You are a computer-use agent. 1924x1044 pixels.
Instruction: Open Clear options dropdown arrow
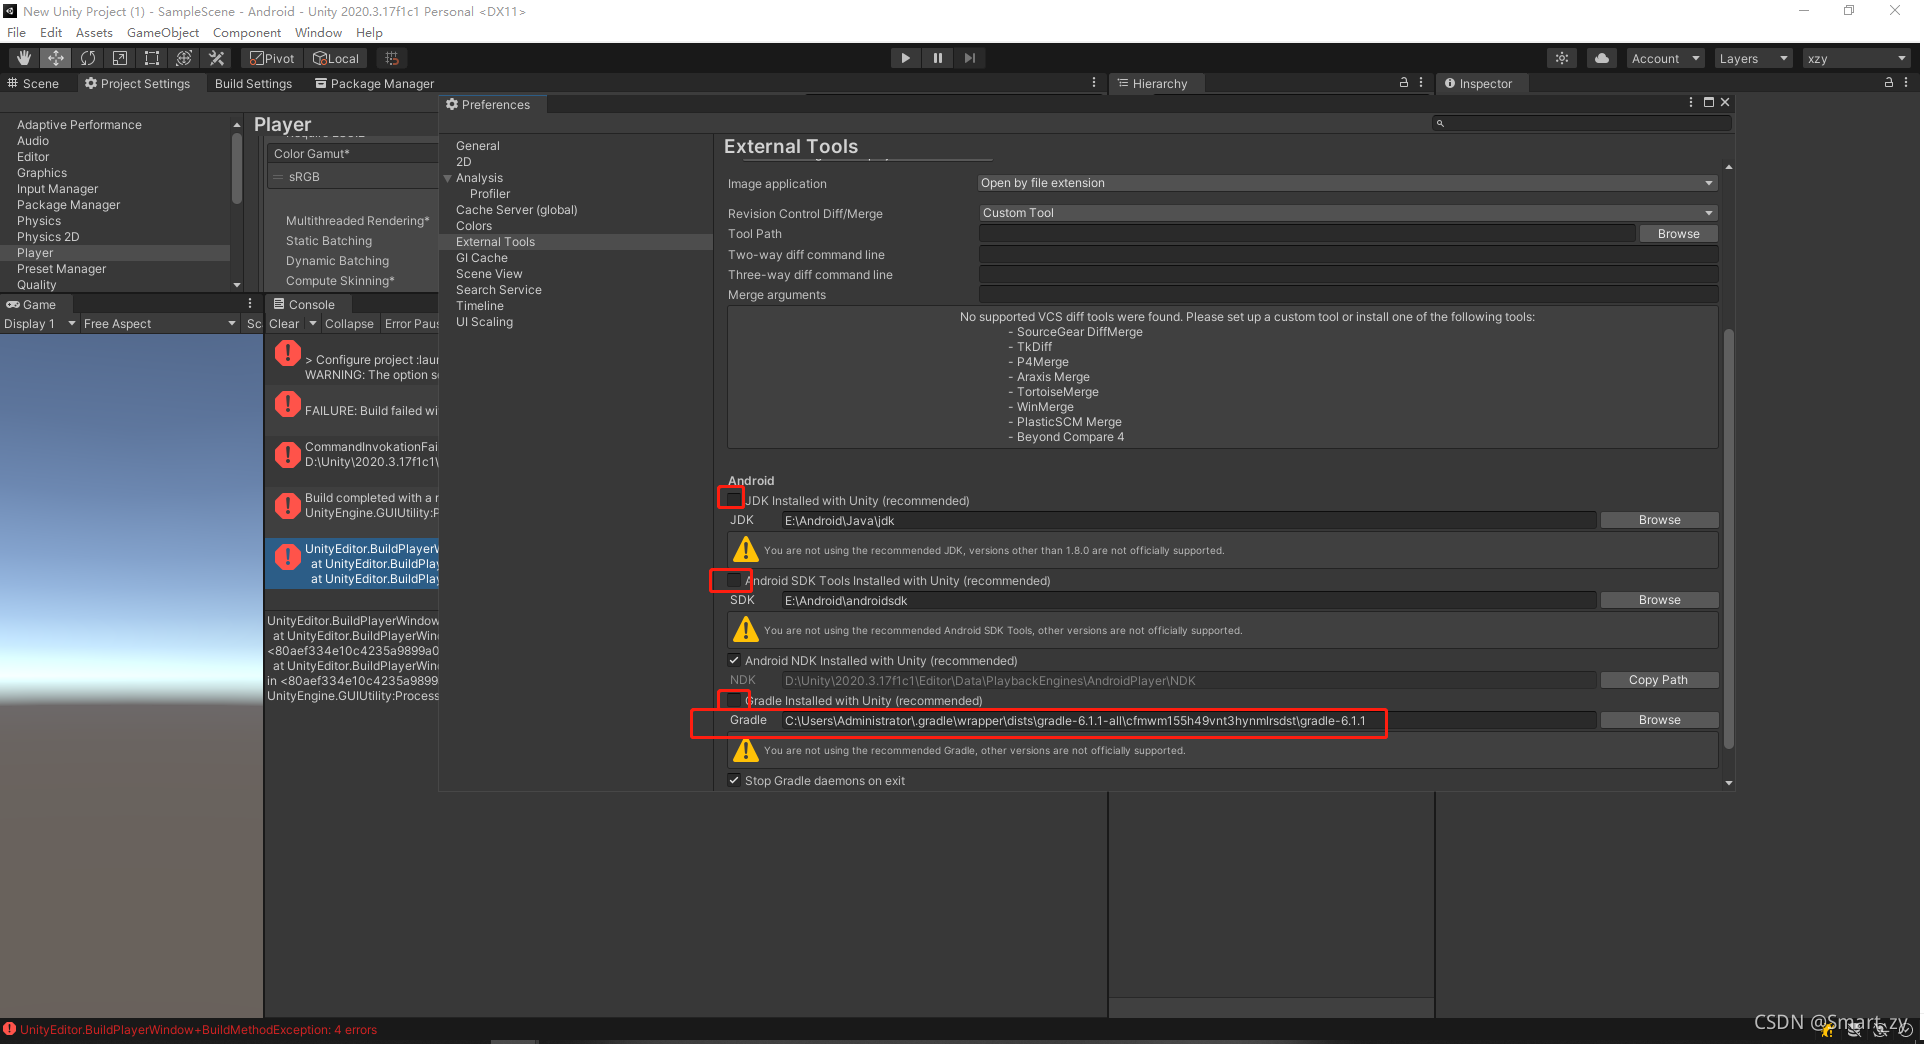[x=312, y=323]
